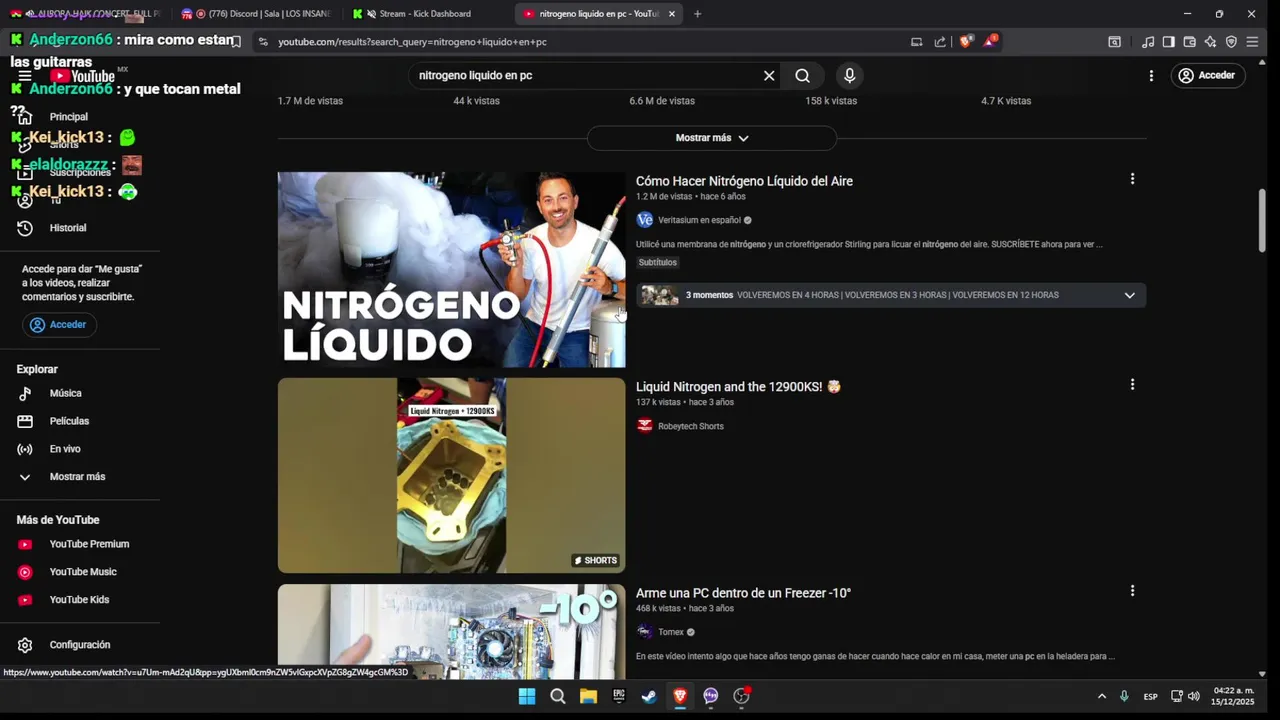Start voice search with microphone icon
The width and height of the screenshot is (1280, 720).
click(x=849, y=76)
